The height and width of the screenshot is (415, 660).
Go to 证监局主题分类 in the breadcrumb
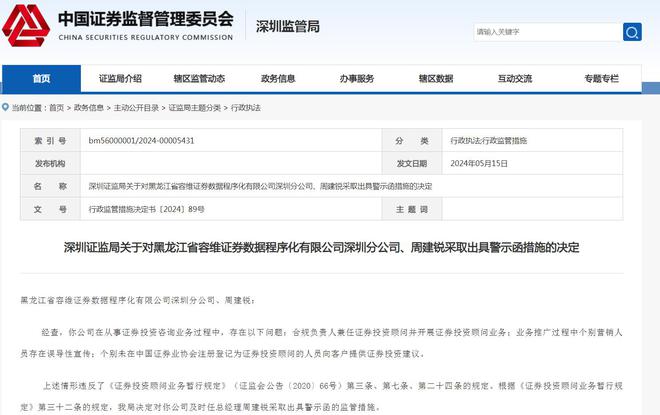[x=194, y=108]
